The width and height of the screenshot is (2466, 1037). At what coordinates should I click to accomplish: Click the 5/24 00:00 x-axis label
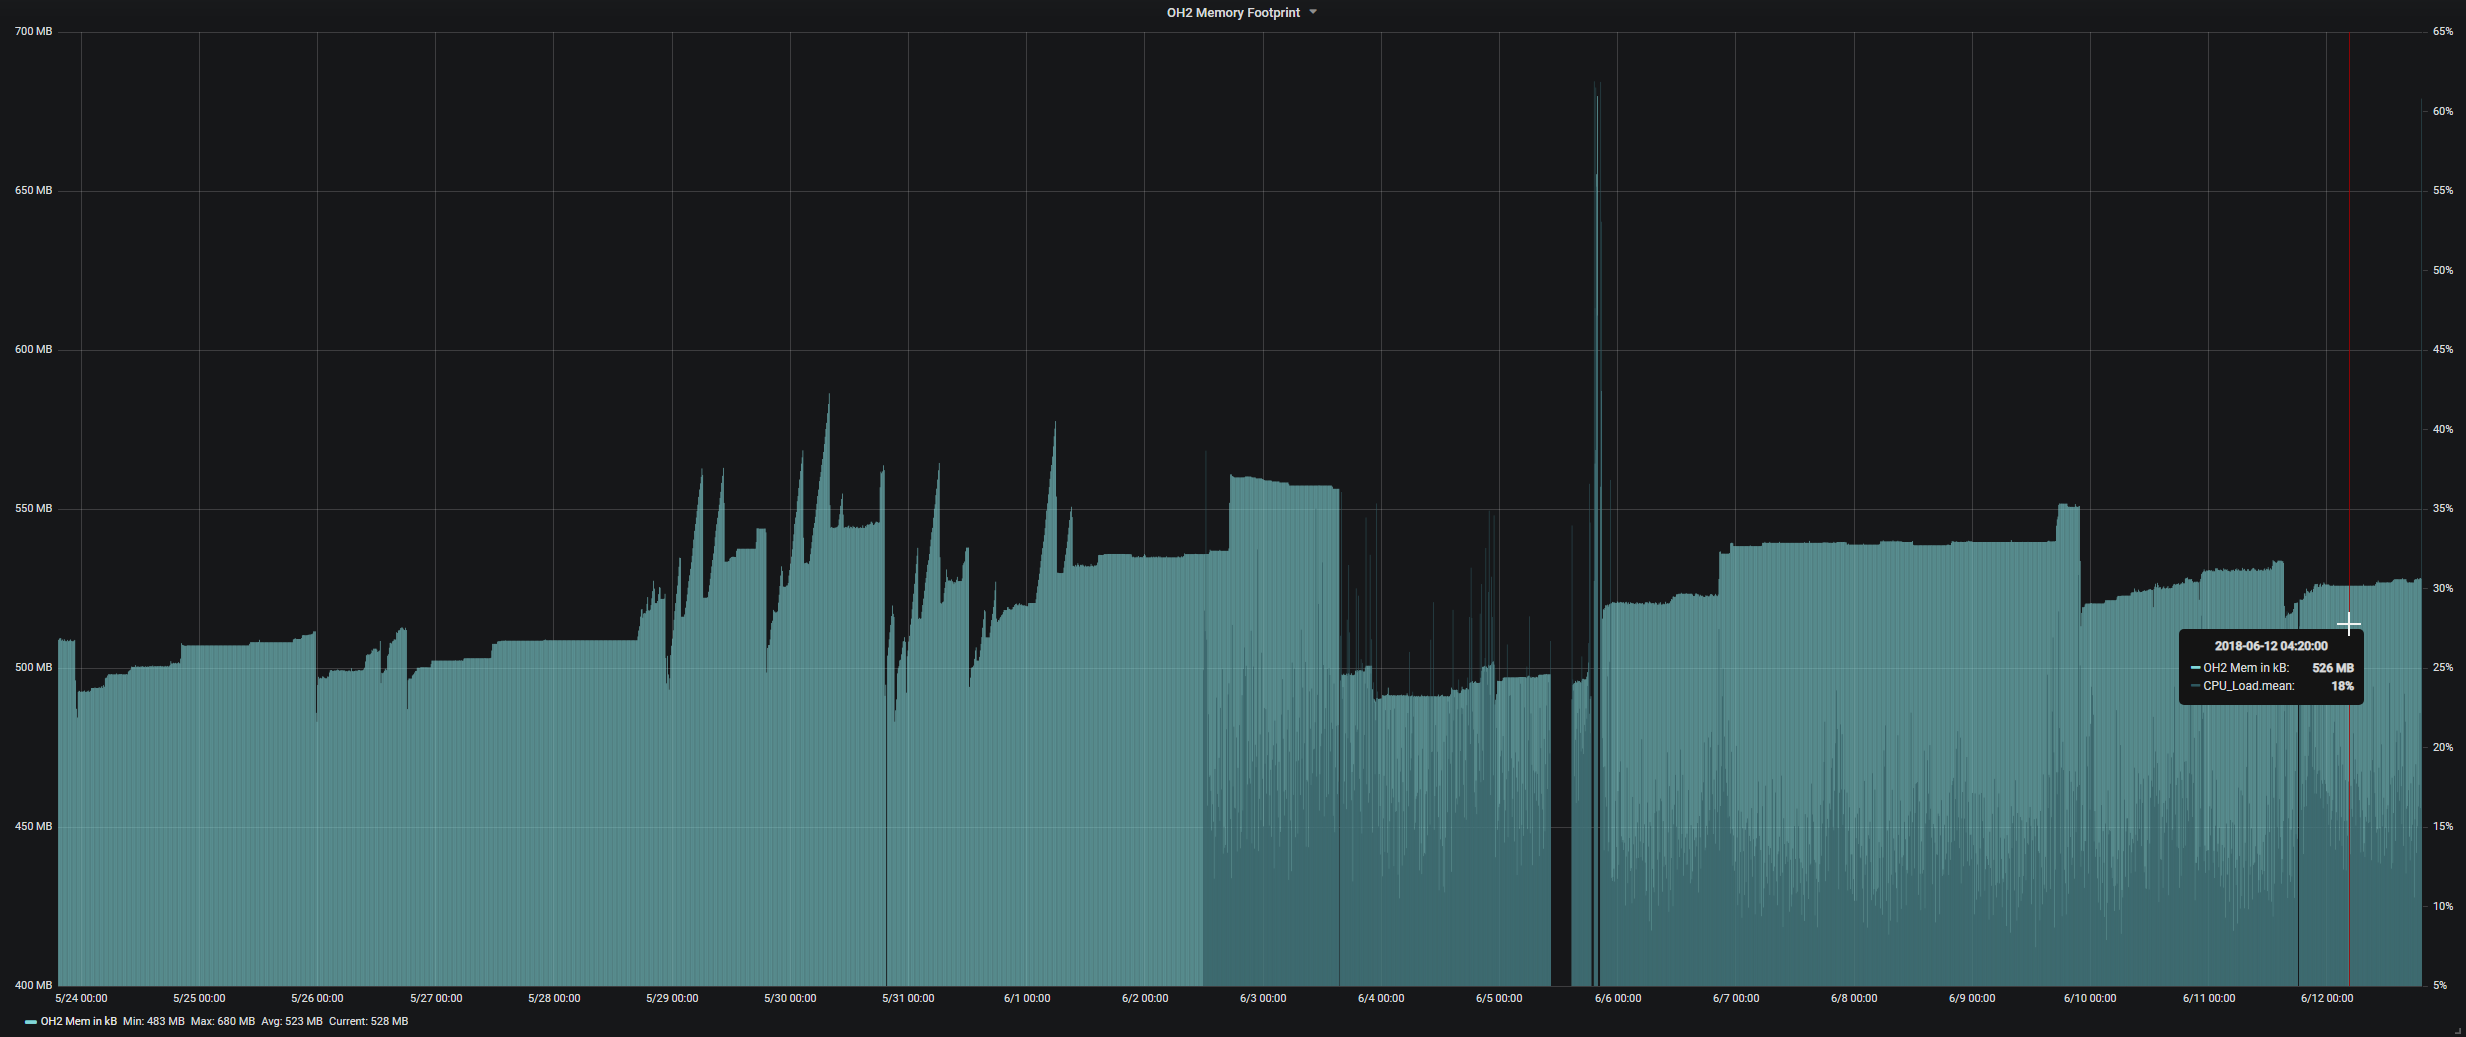point(81,998)
